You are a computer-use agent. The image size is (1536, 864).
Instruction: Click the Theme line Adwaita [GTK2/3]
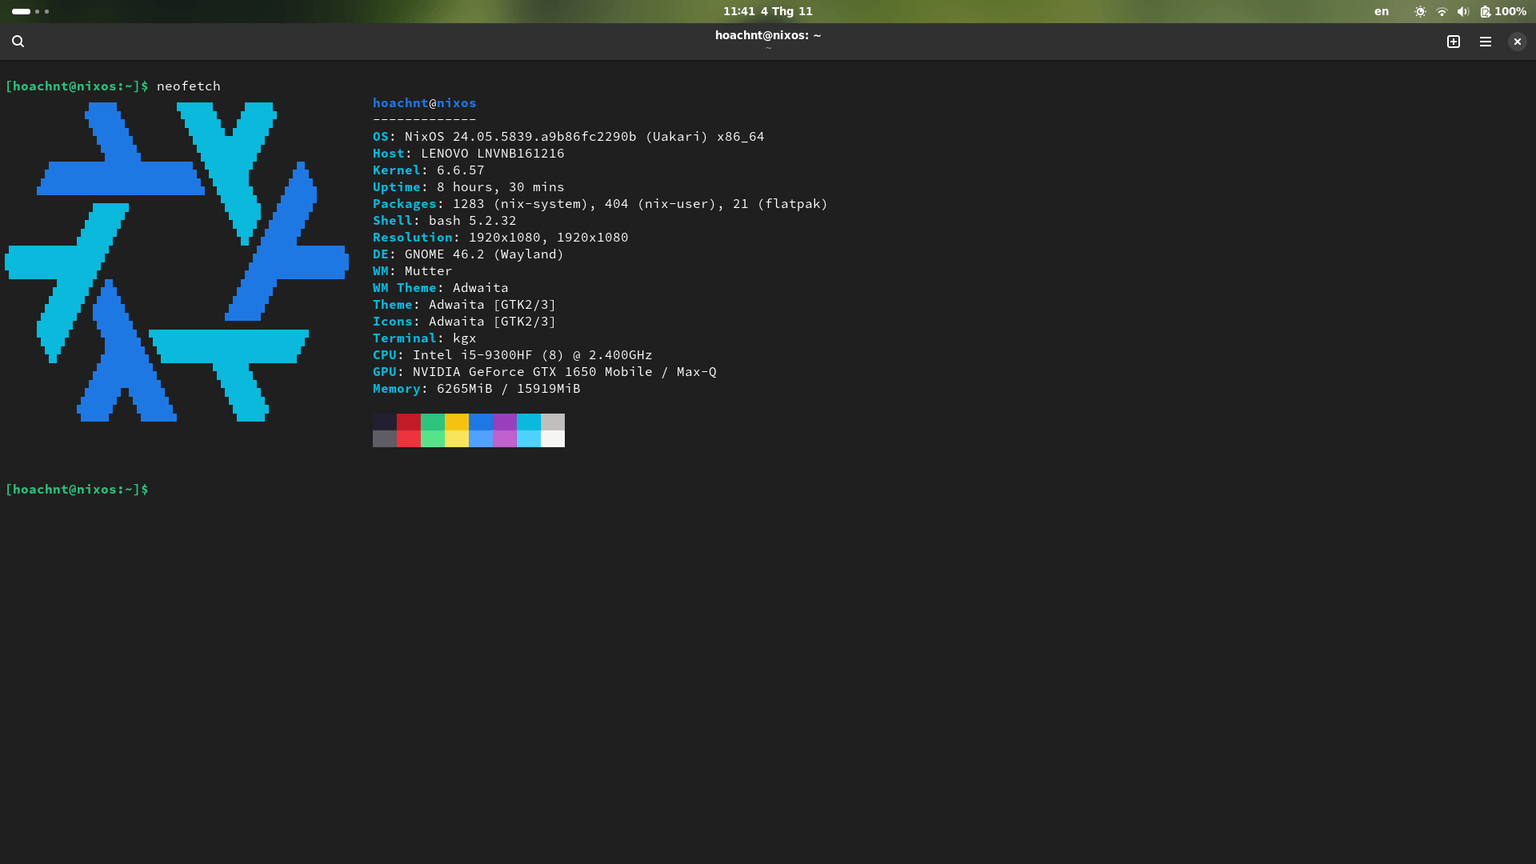[x=464, y=305]
